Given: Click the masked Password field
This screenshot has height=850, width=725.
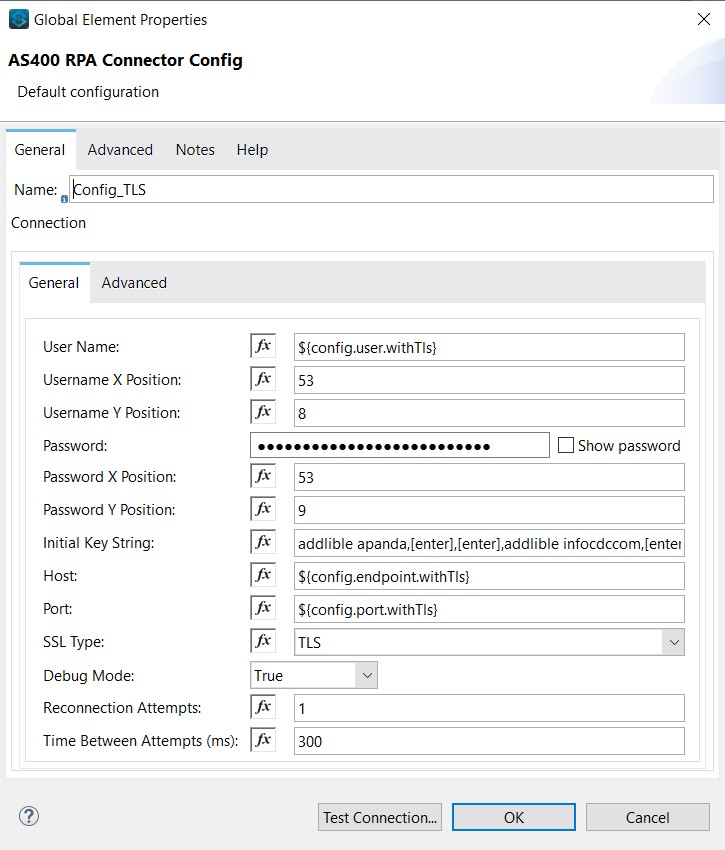Looking at the screenshot, I should click(400, 445).
